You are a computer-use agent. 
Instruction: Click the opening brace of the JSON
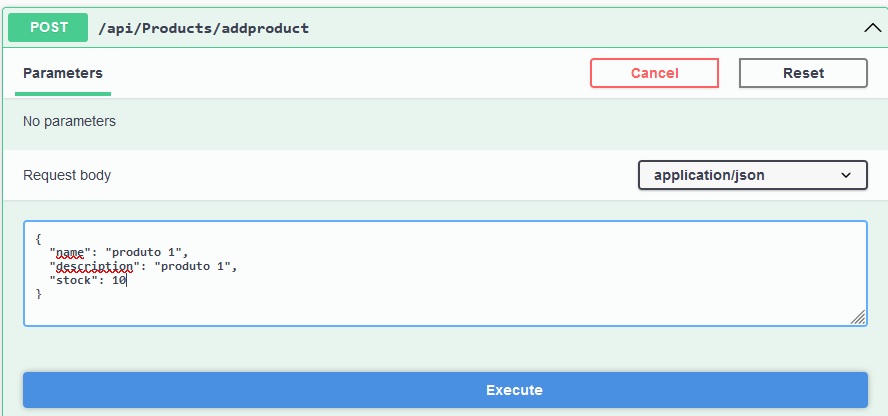[39, 239]
